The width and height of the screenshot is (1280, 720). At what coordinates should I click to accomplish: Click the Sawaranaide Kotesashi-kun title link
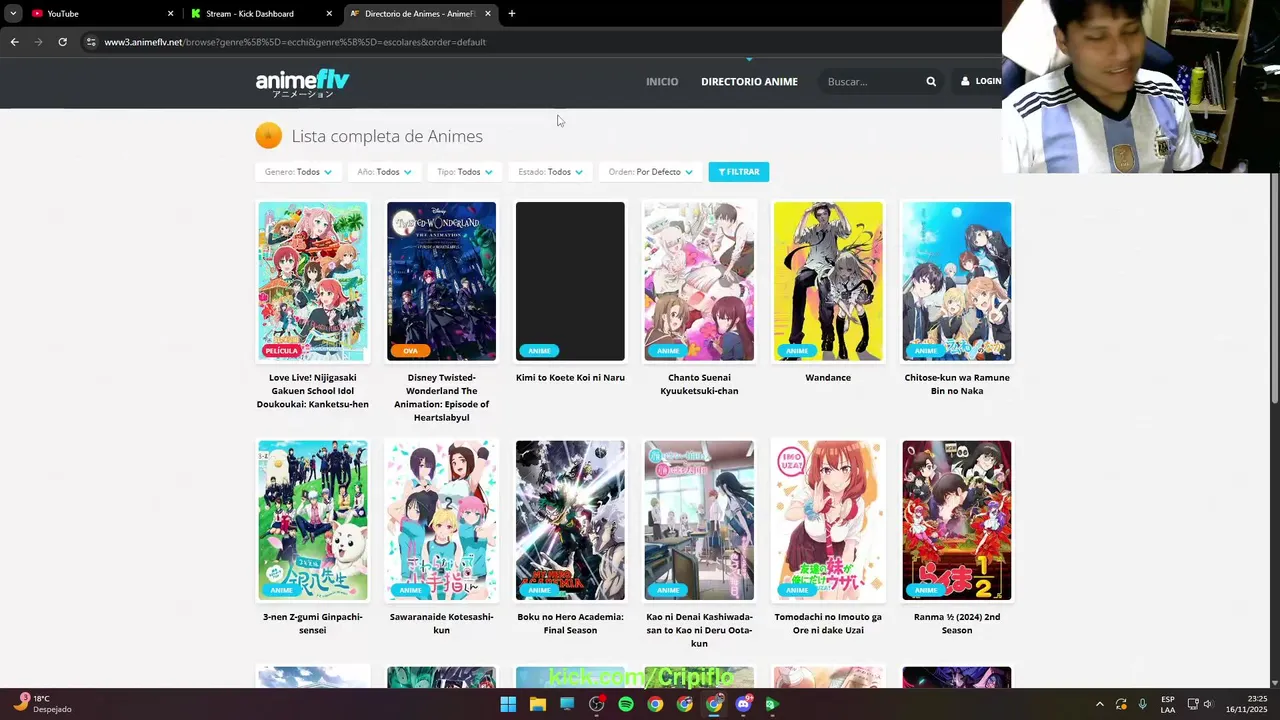pyautogui.click(x=441, y=624)
